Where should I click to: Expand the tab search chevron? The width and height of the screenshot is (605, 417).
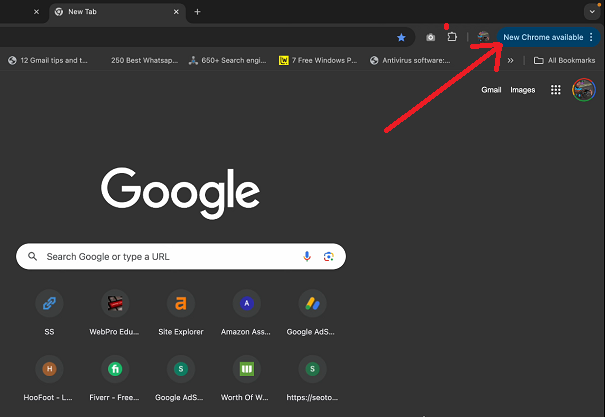click(592, 12)
